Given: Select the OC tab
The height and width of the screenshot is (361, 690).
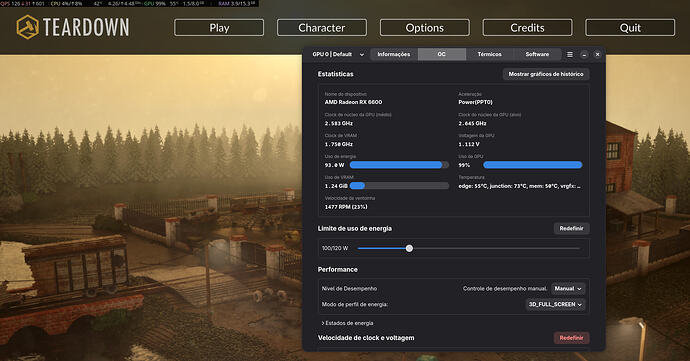Looking at the screenshot, I should tap(441, 54).
